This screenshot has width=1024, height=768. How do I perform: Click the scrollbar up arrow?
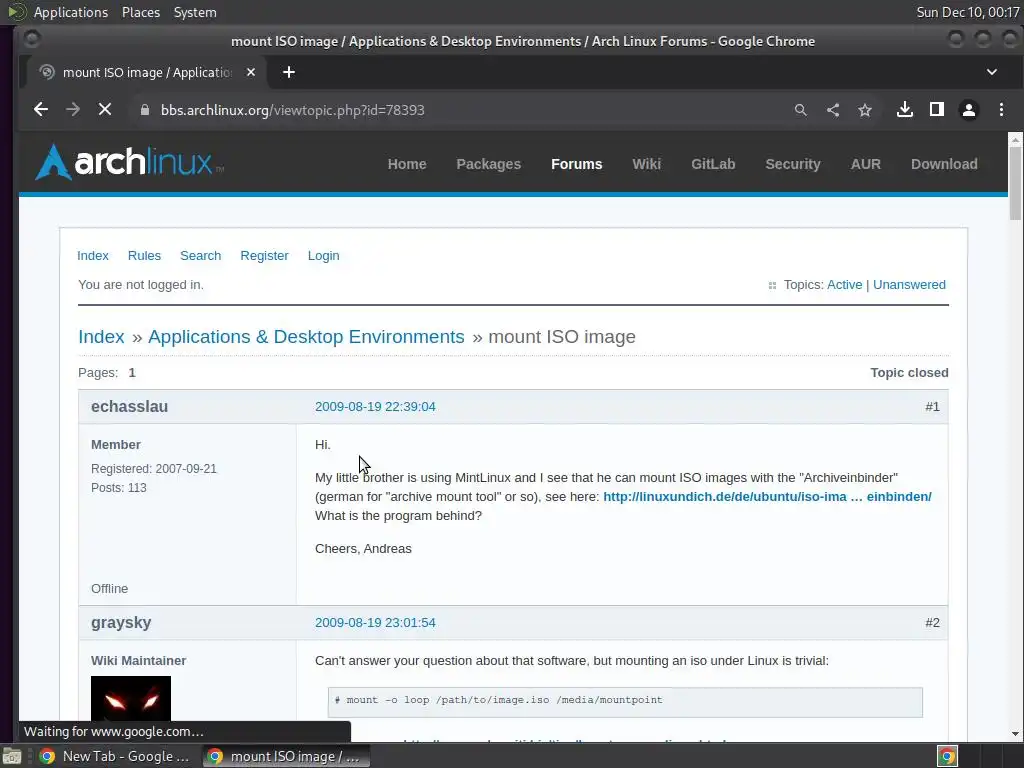[x=1015, y=139]
